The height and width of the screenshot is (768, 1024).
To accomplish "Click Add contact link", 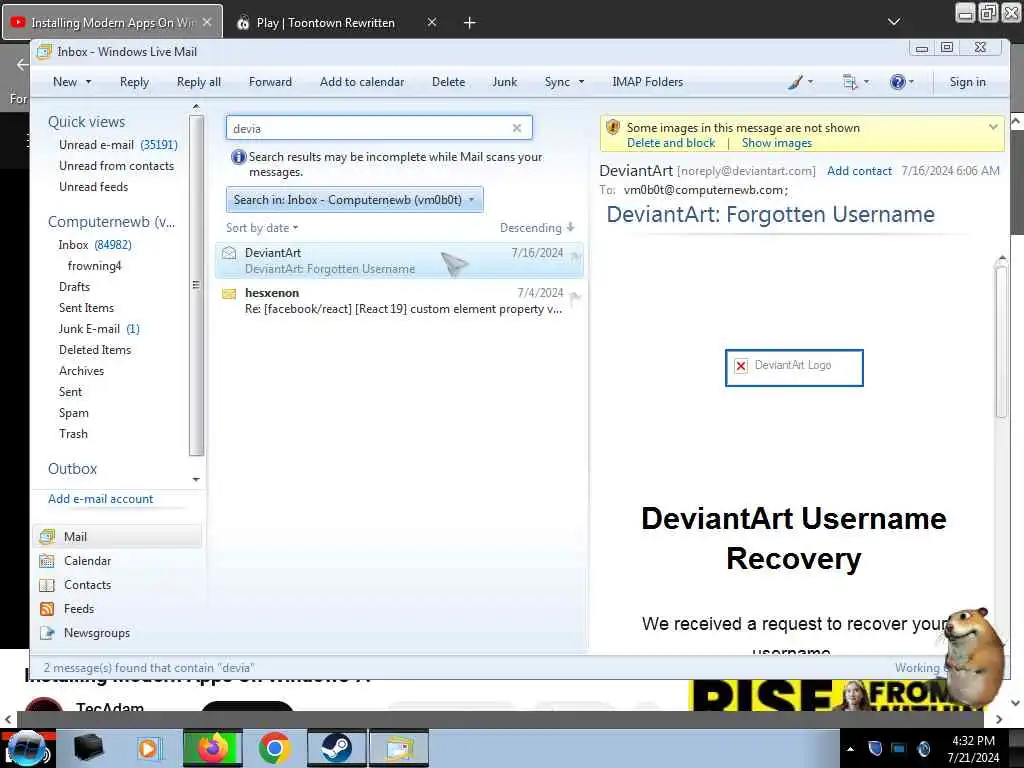I will pyautogui.click(x=859, y=171).
